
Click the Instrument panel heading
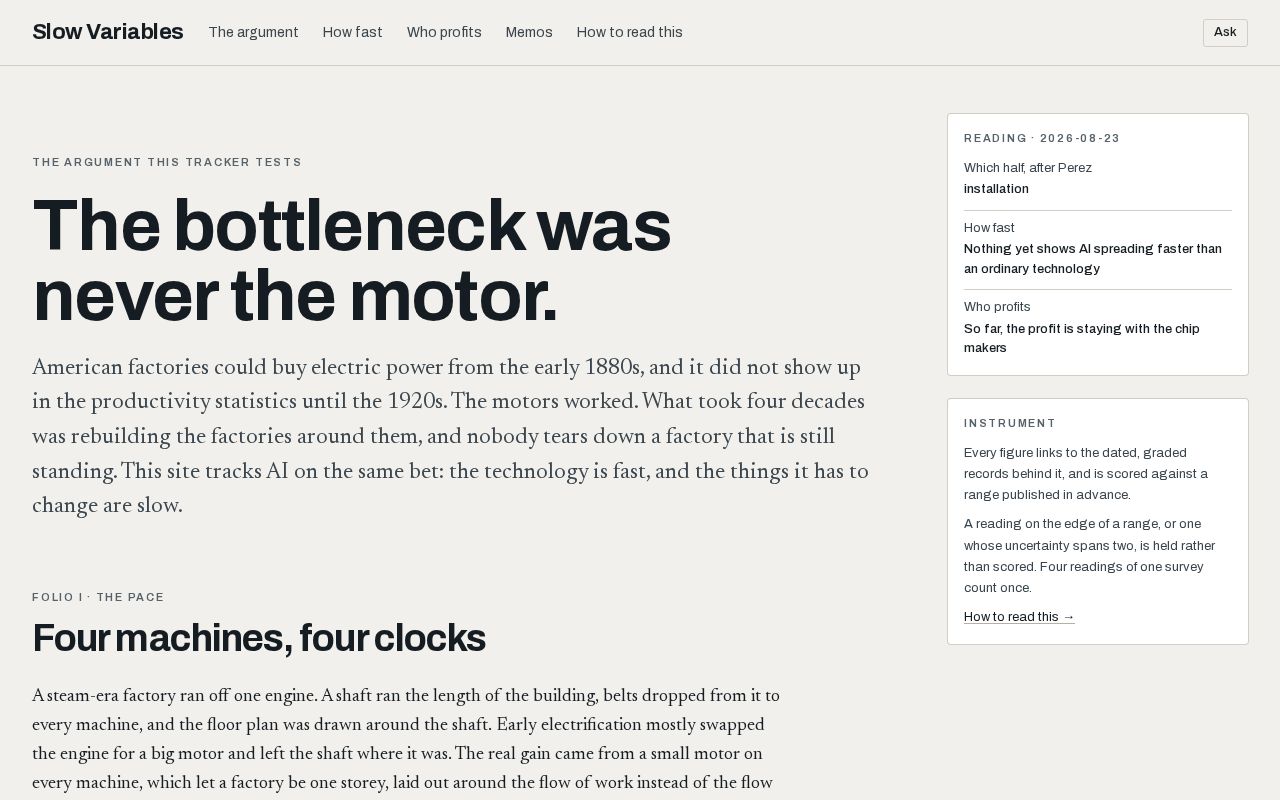coord(1010,424)
